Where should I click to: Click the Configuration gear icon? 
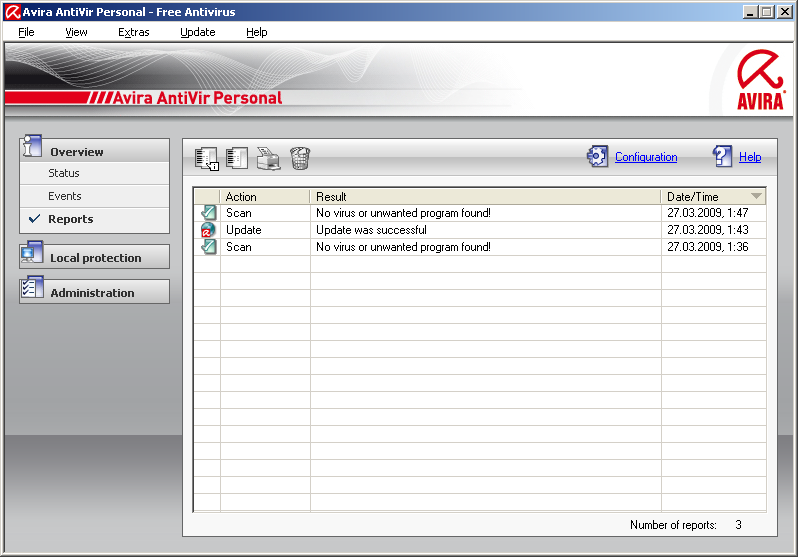(597, 156)
